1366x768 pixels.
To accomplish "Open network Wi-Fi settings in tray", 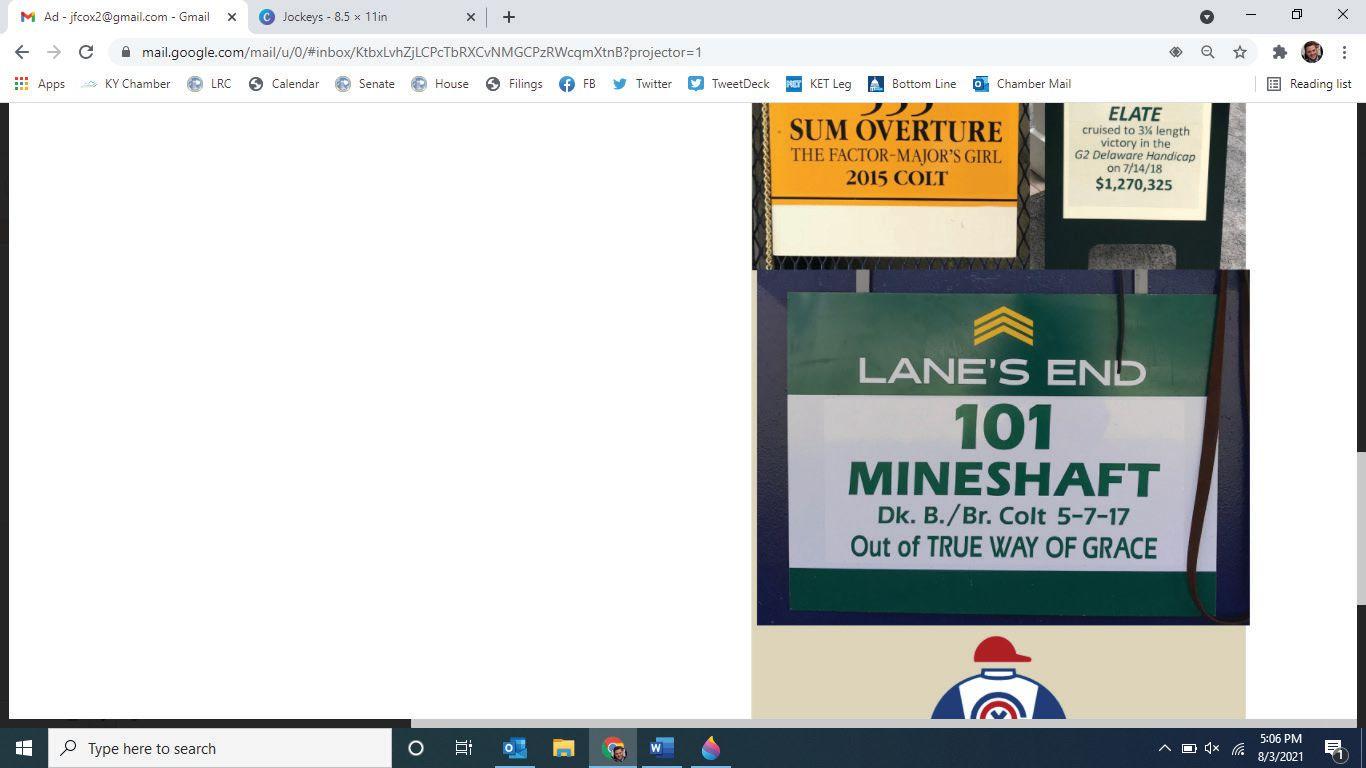I will 1238,748.
